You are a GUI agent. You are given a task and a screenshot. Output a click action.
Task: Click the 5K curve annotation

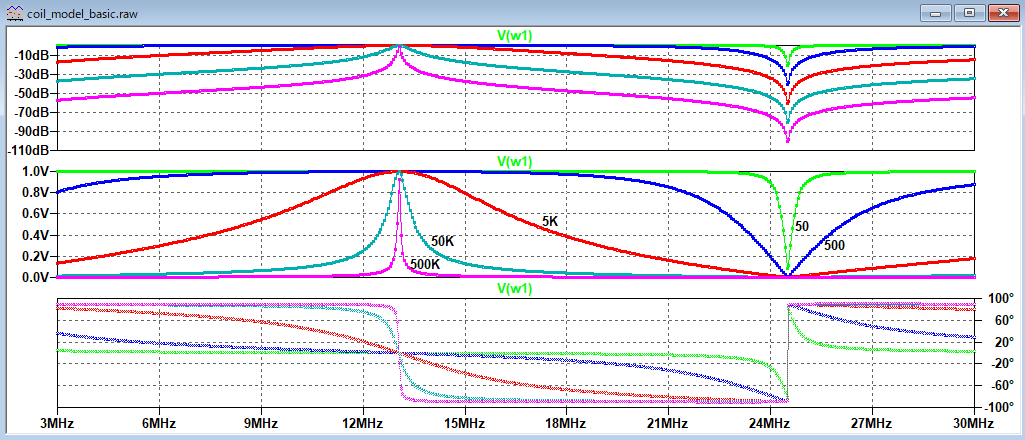pyautogui.click(x=550, y=222)
